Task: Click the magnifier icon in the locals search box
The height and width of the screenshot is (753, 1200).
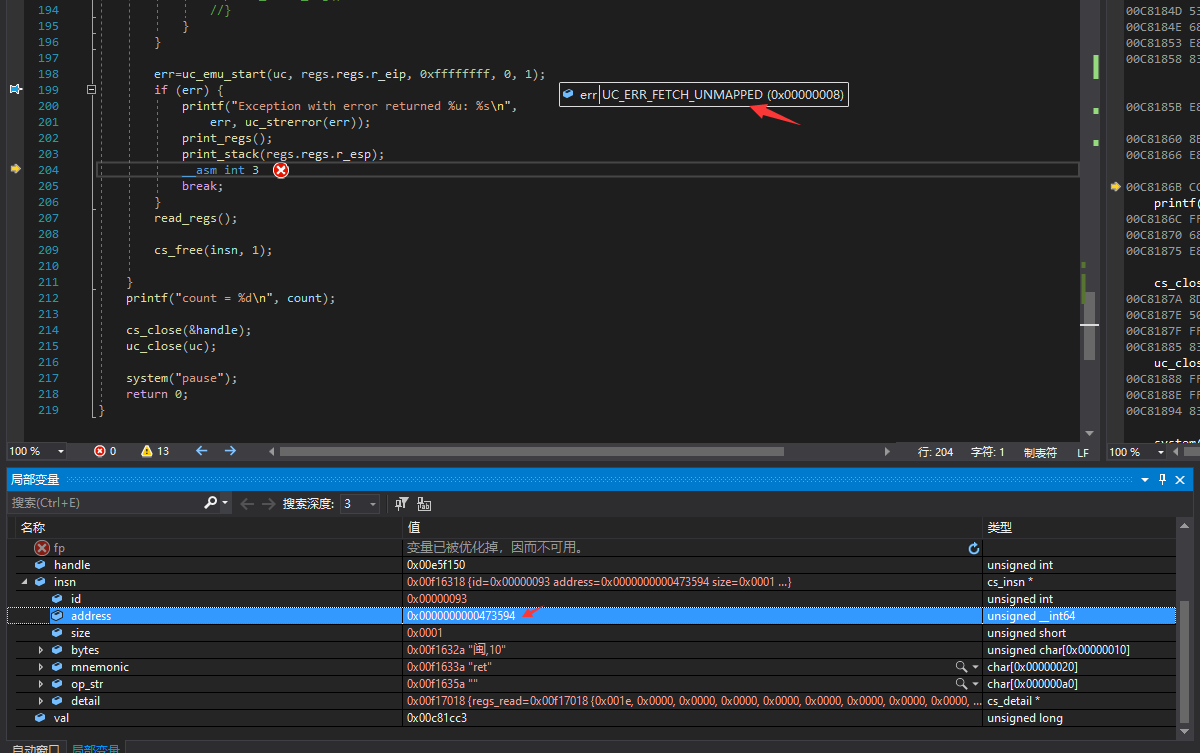Action: (x=211, y=503)
